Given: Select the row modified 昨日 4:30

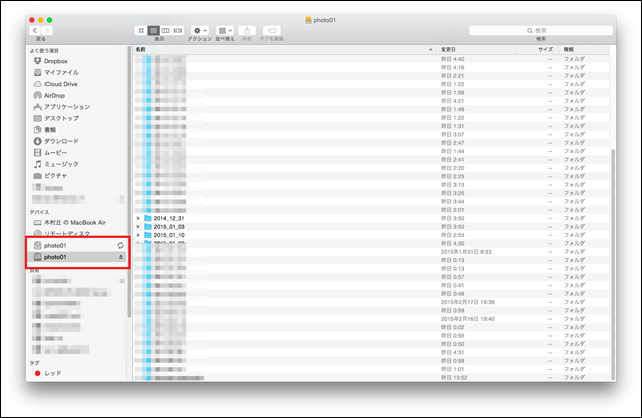Looking at the screenshot, I should click(371, 243).
